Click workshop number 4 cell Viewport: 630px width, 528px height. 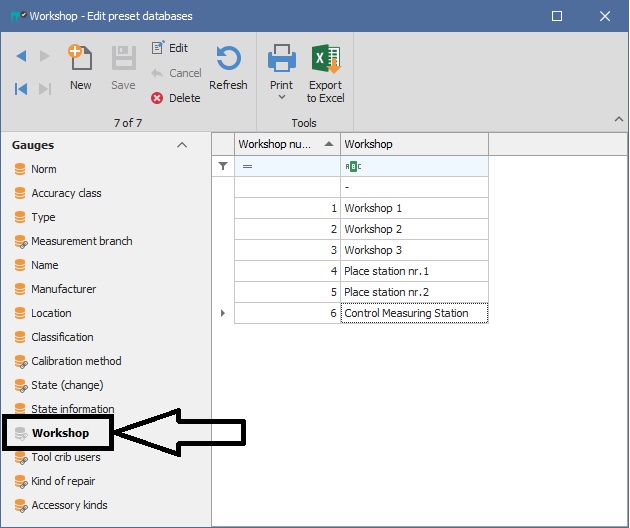(287, 271)
